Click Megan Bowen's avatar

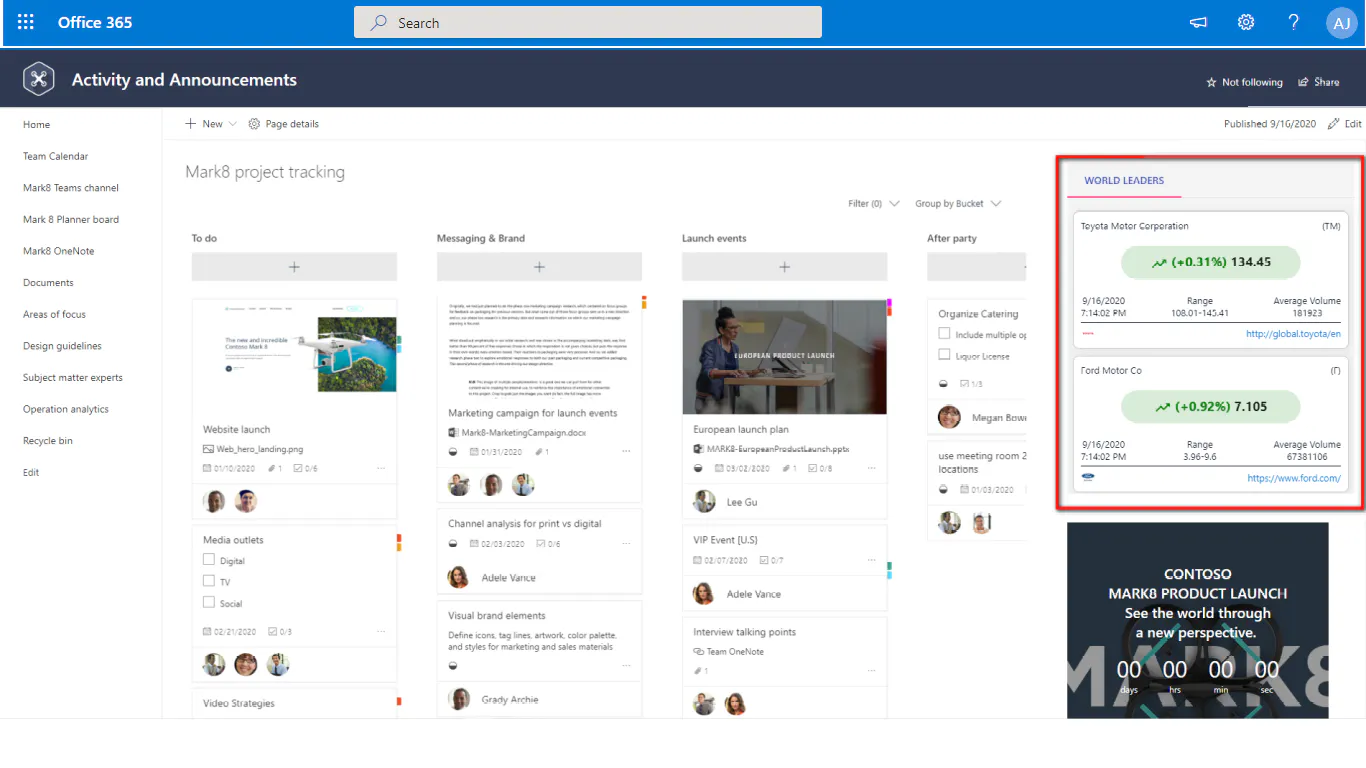[950, 417]
